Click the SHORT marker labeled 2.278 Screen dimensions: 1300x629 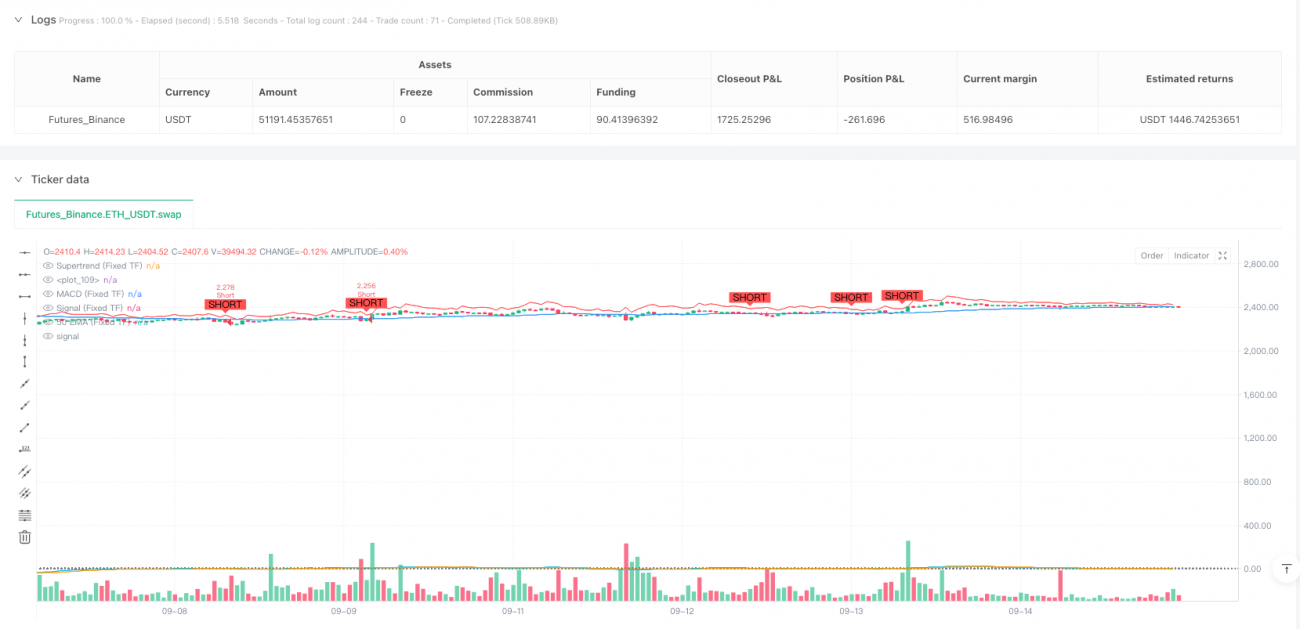225,304
